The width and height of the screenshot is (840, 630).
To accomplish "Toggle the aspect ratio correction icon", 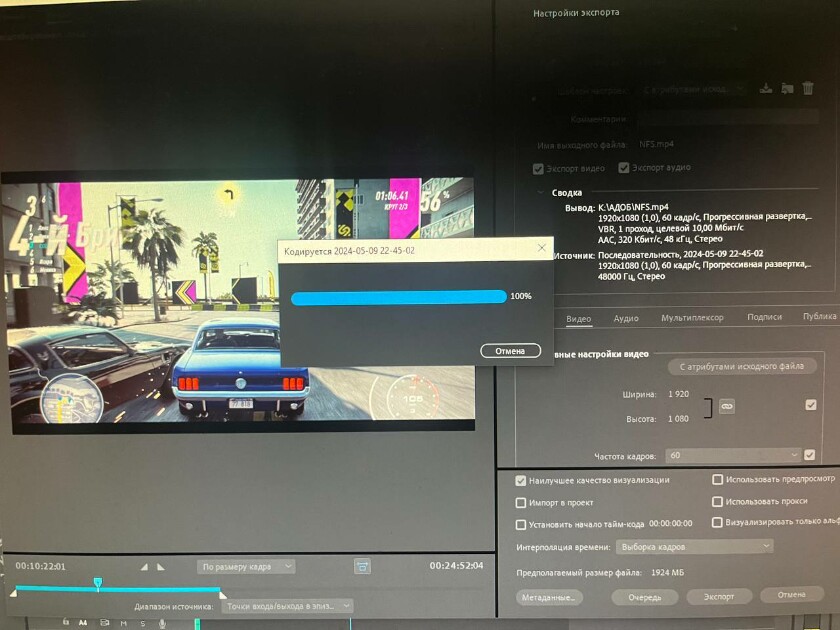I will point(362,566).
